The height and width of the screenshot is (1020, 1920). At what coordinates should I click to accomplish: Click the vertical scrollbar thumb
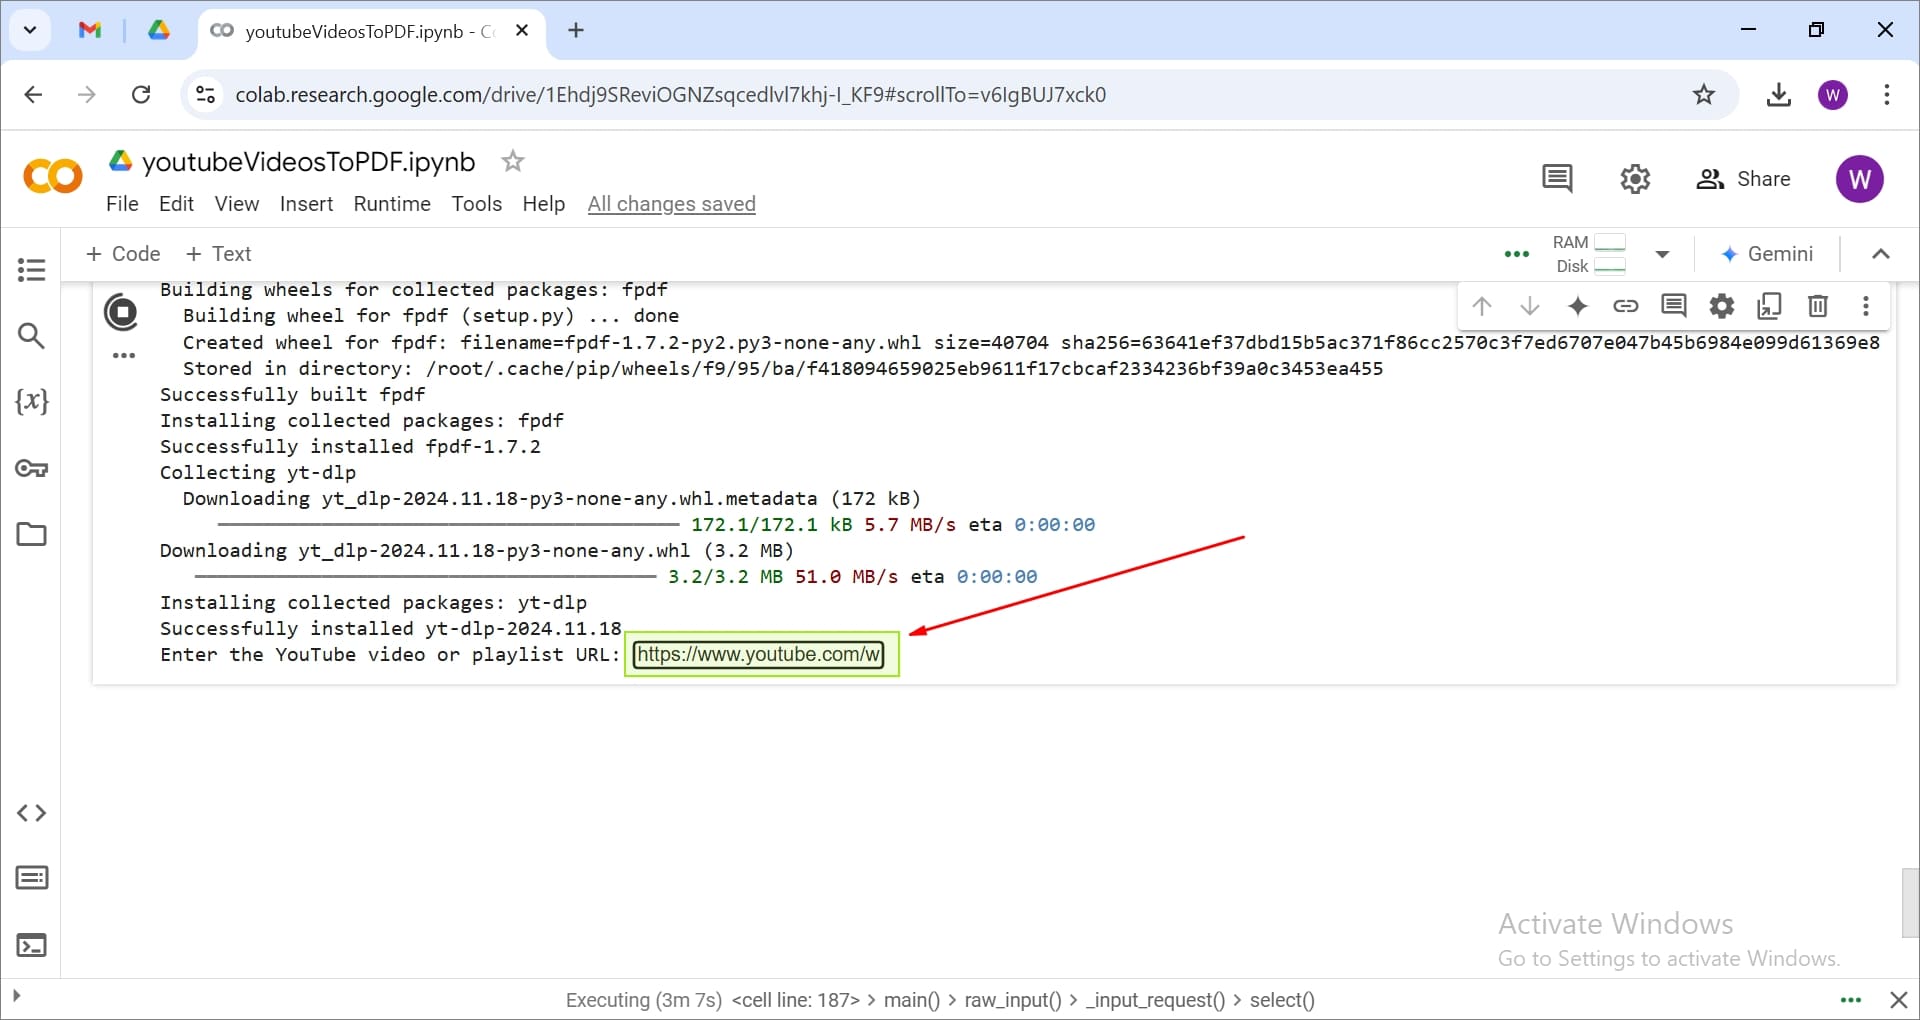click(1910, 903)
